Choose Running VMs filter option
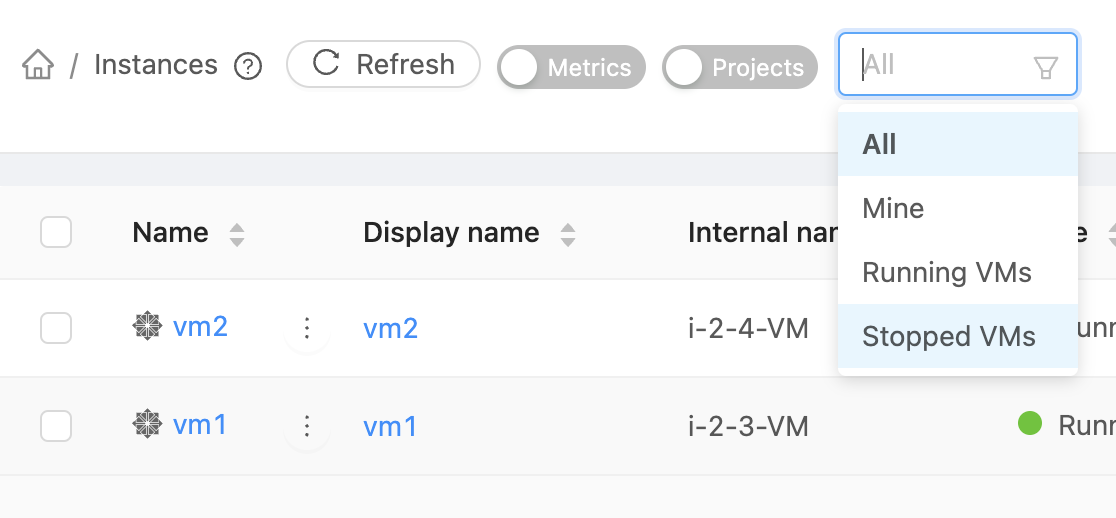This screenshot has height=518, width=1116. coord(958,272)
